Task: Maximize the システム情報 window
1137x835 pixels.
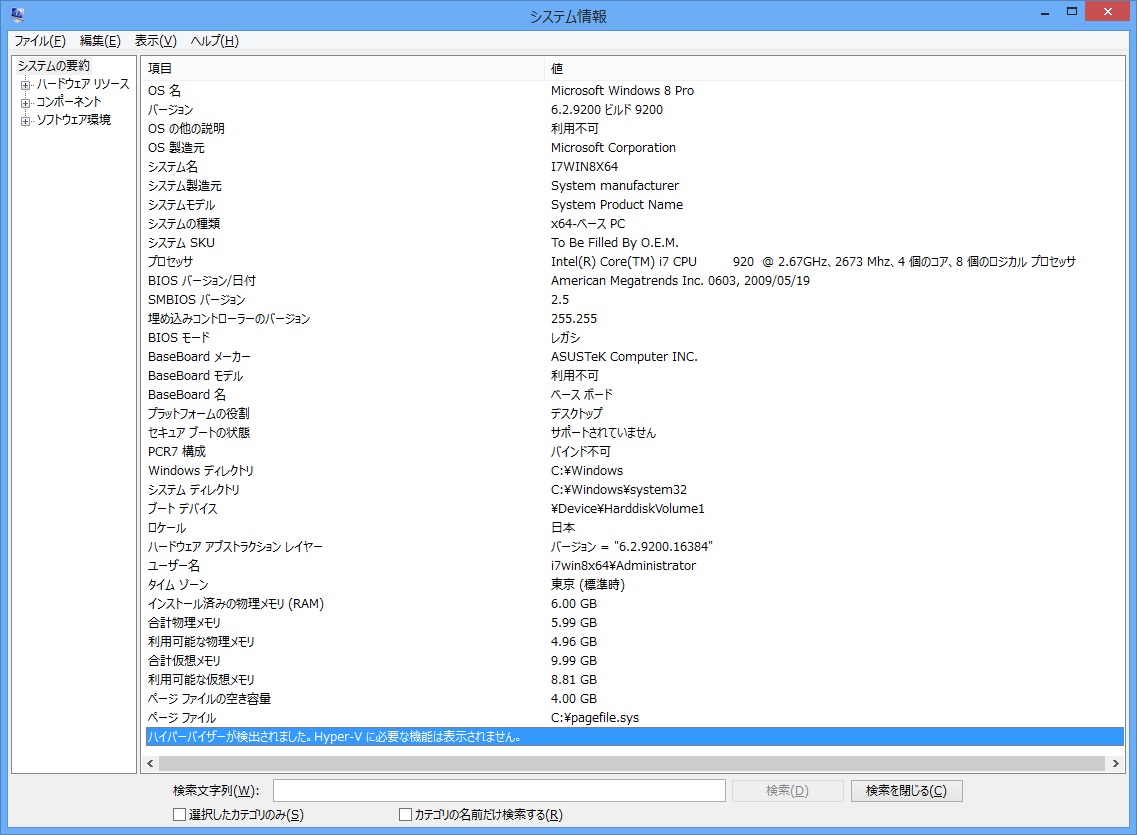Action: point(1072,12)
